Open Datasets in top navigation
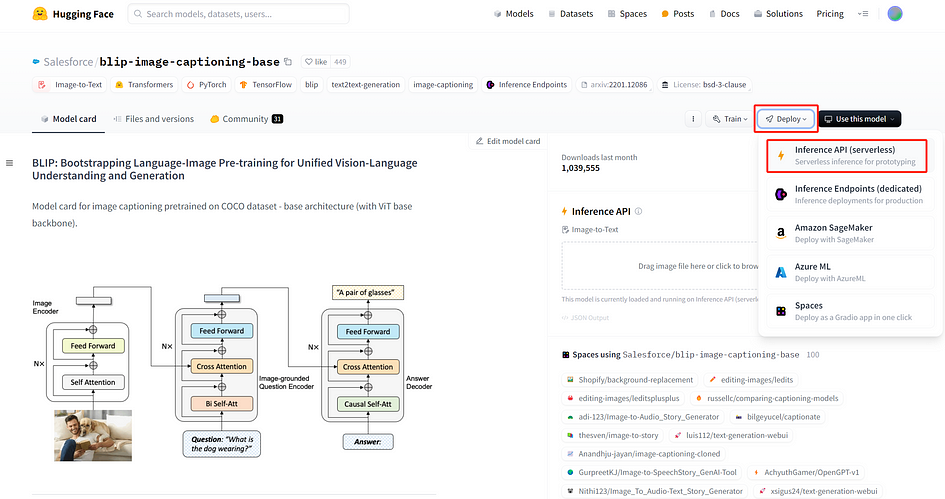 click(570, 14)
